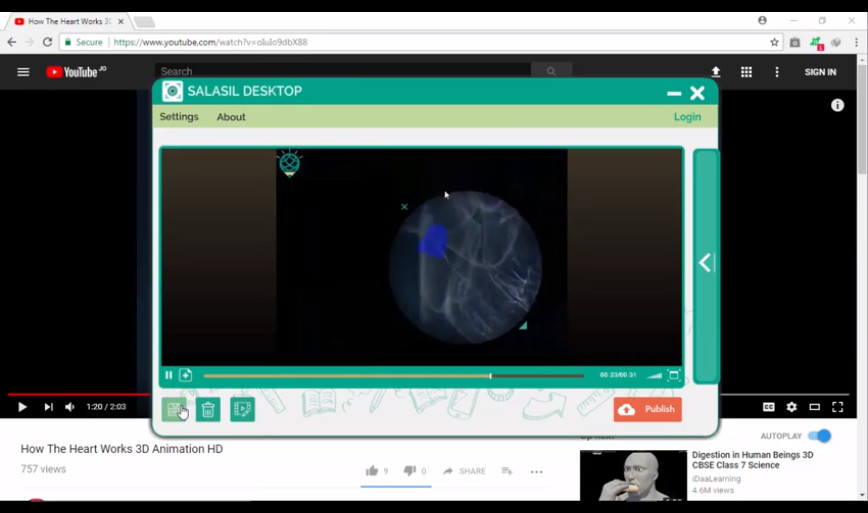Click the YouTube search field
This screenshot has height=513, width=868.
(x=343, y=71)
